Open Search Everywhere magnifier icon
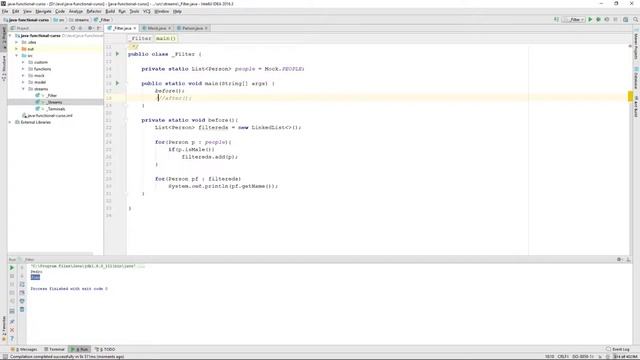640x360 pixels. point(636,20)
